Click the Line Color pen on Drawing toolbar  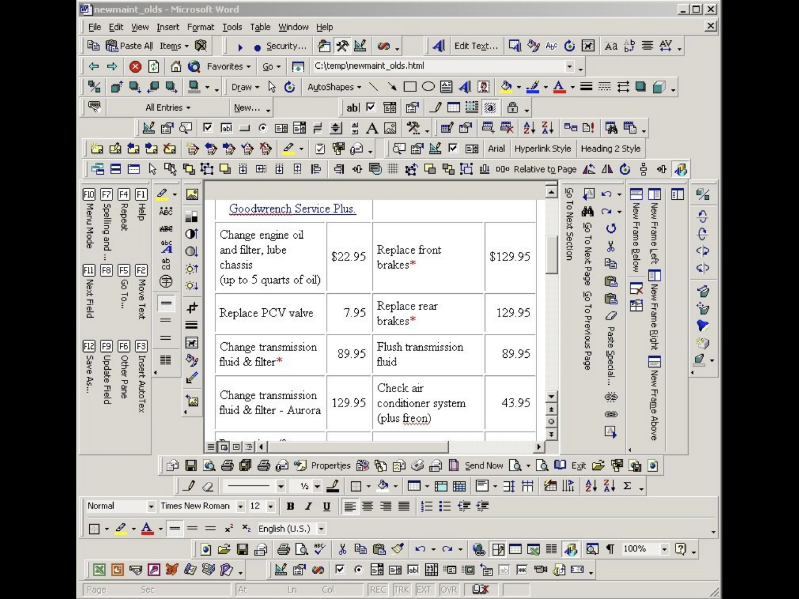[x=532, y=87]
